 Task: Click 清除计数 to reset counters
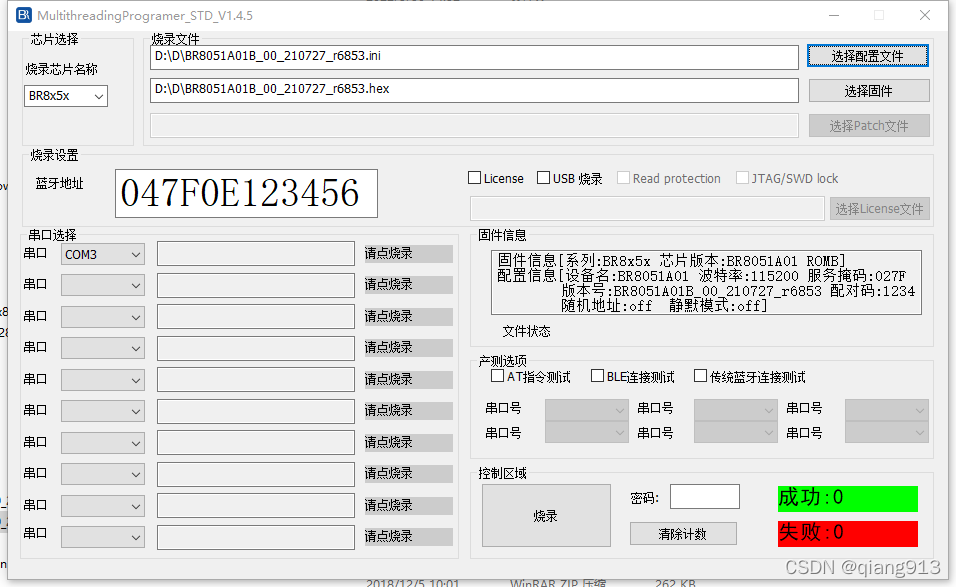(x=682, y=533)
